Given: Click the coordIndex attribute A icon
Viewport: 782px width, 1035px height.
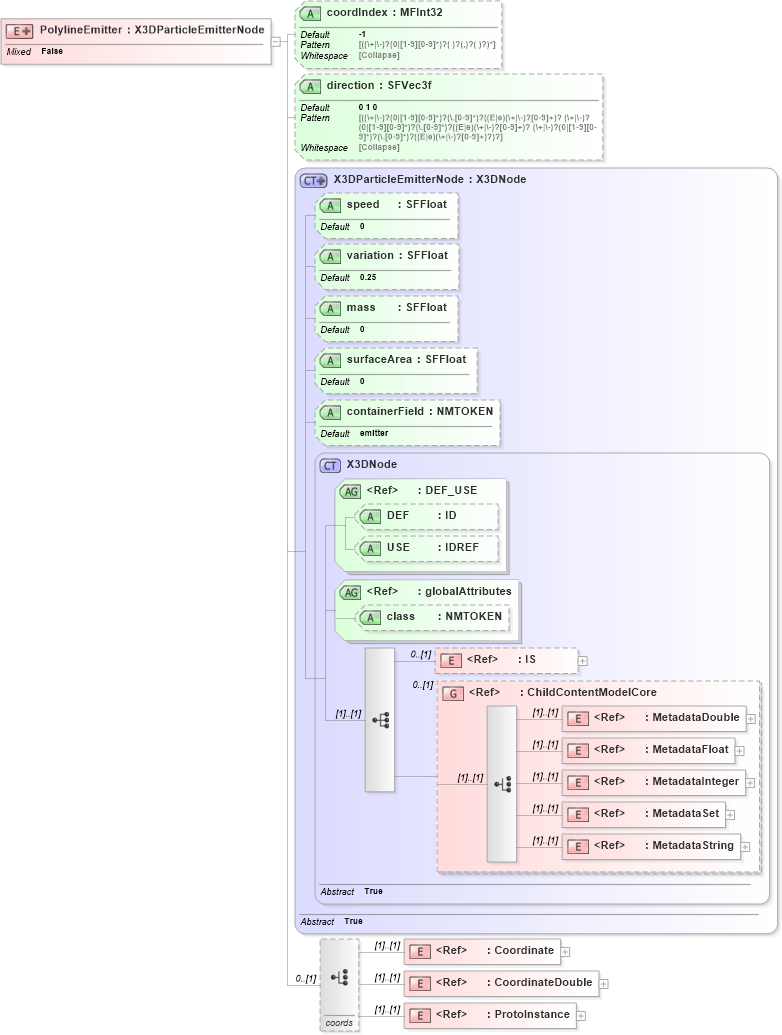Looking at the screenshot, I should pyautogui.click(x=310, y=13).
